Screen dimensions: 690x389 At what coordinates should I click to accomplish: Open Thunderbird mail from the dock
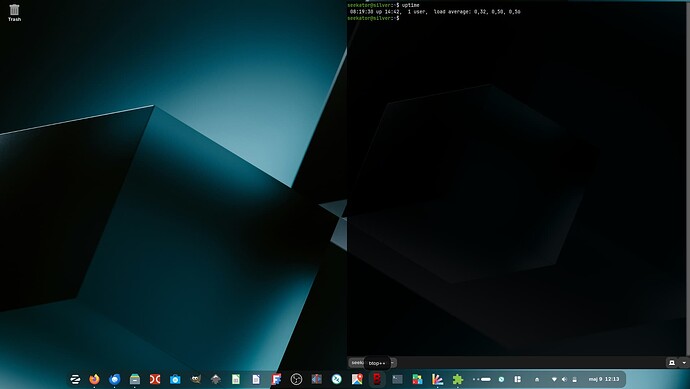(x=114, y=379)
